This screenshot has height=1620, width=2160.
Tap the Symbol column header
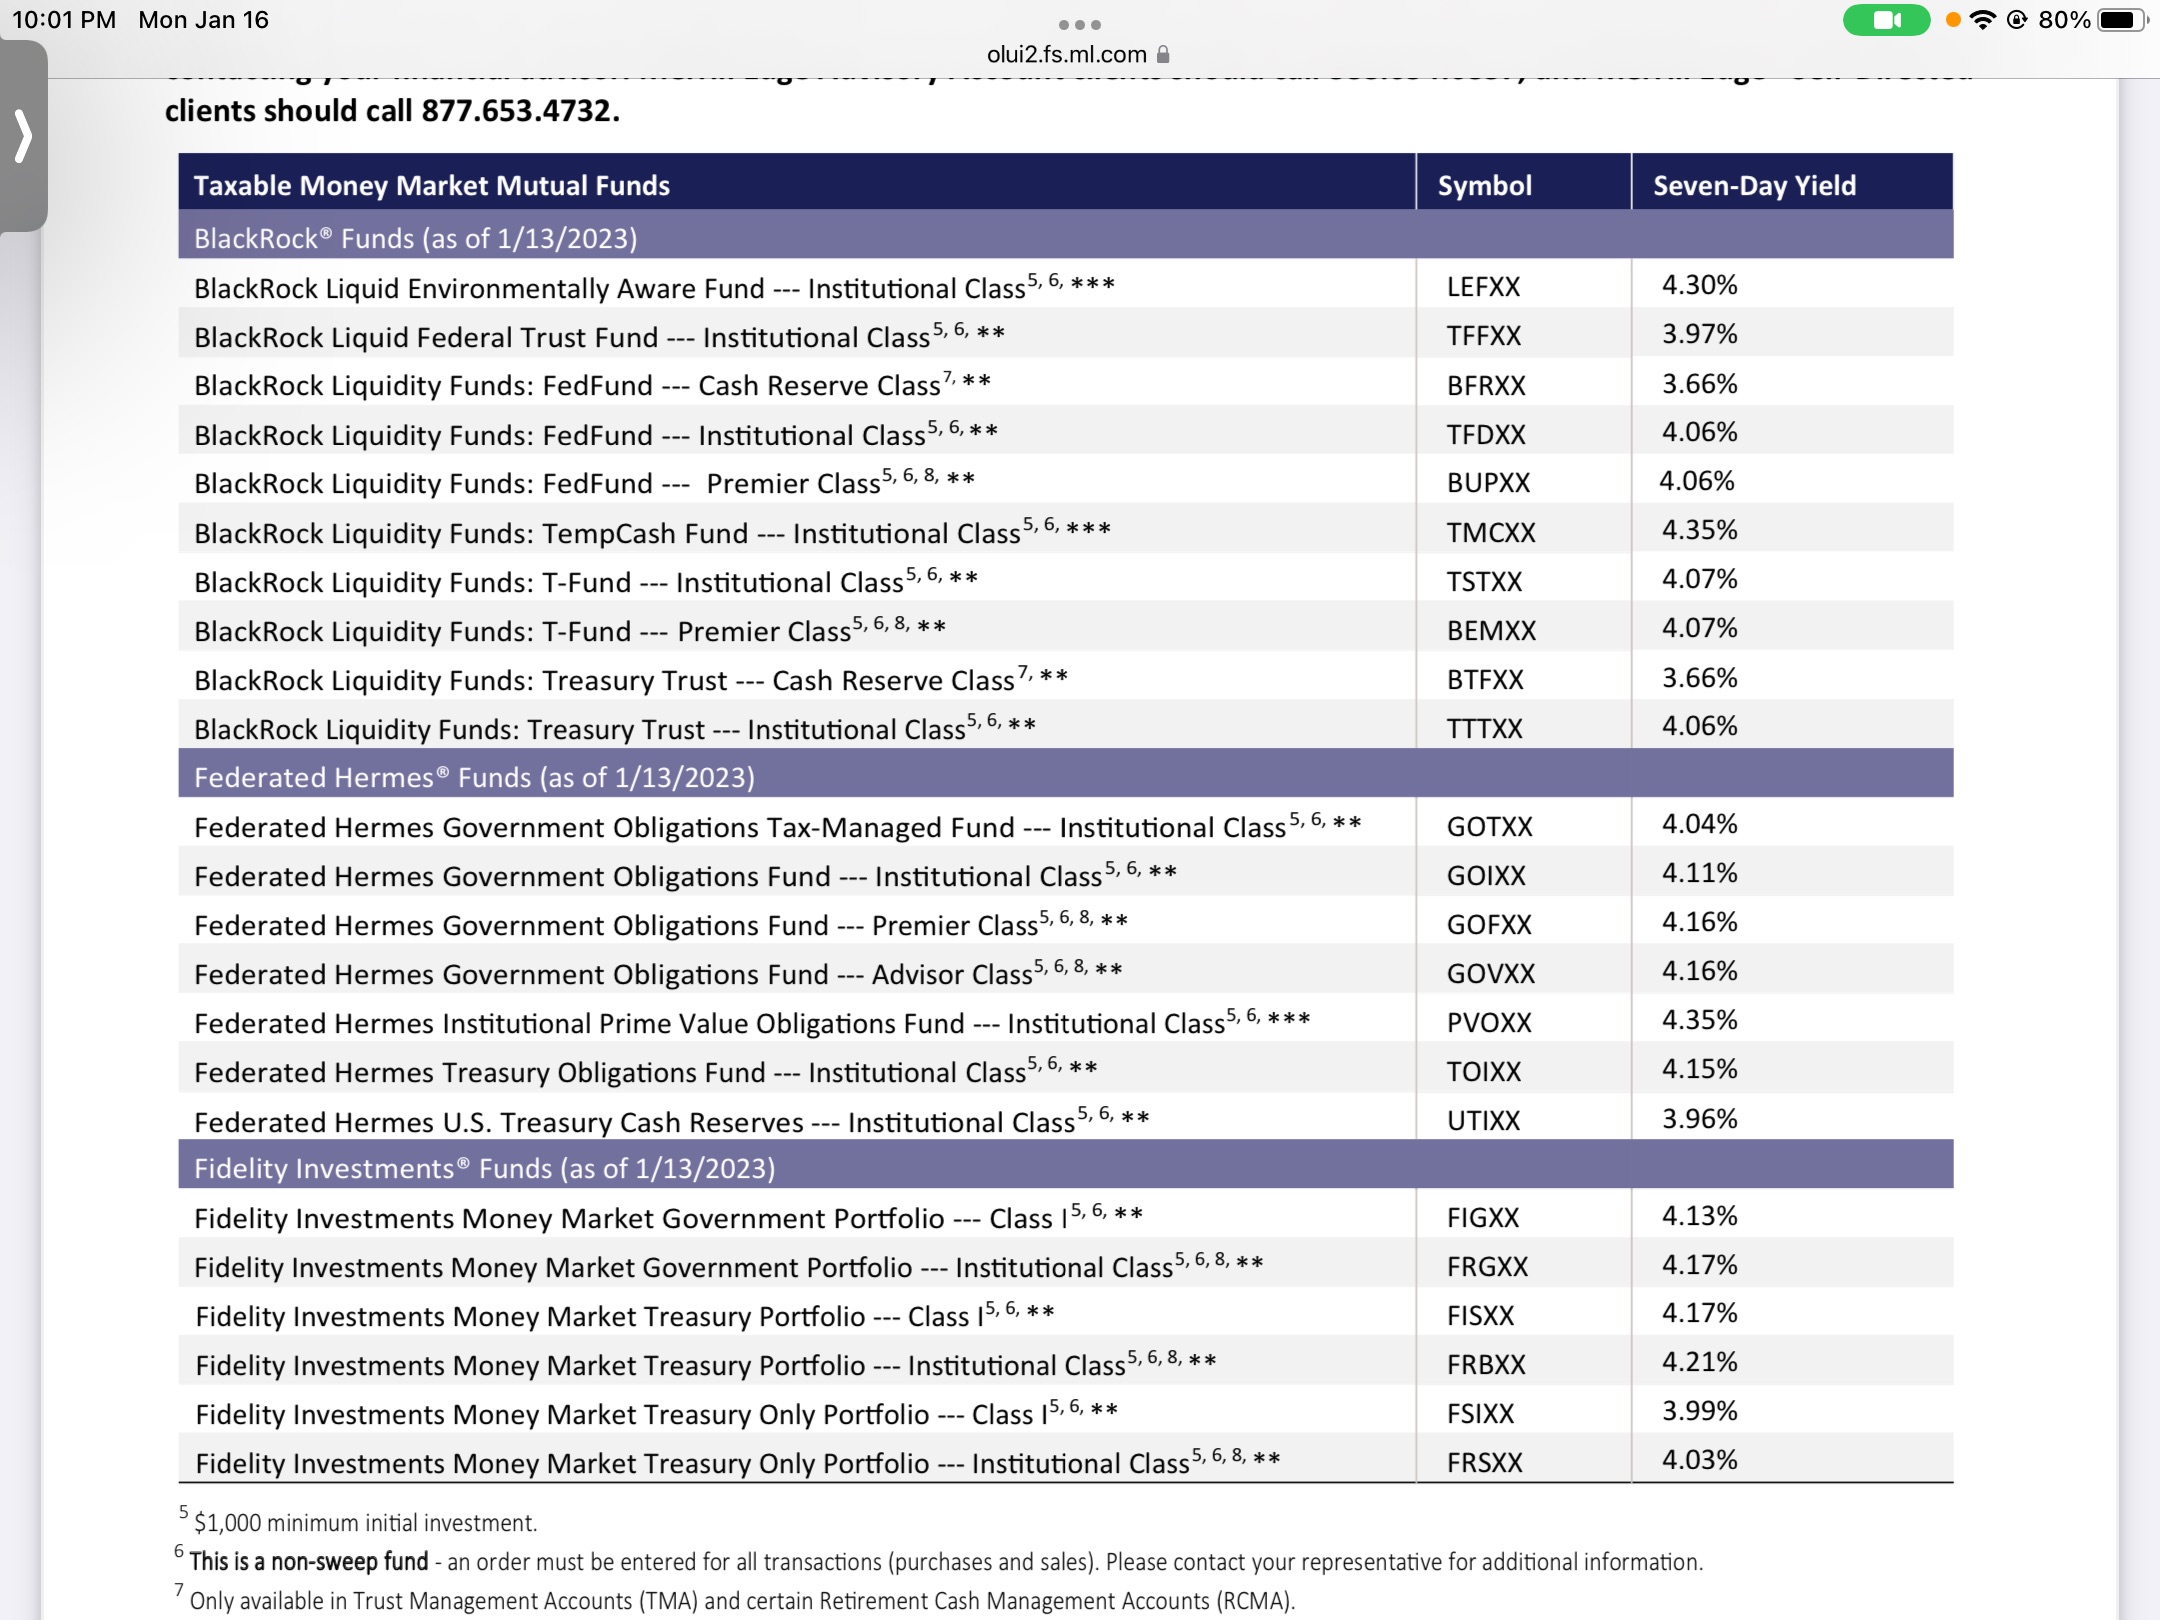pyautogui.click(x=1484, y=185)
